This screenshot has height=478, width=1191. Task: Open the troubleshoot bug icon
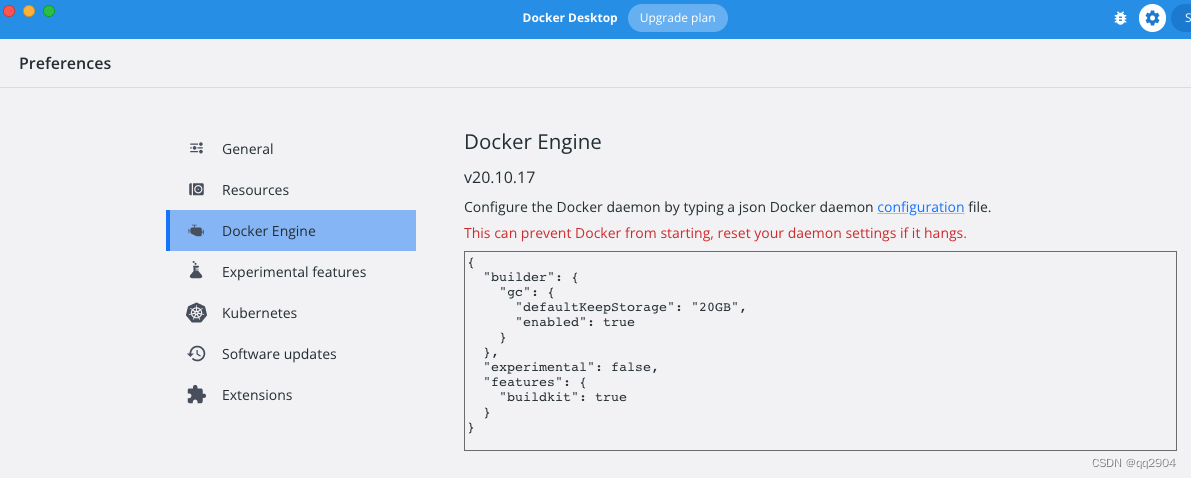(1120, 18)
